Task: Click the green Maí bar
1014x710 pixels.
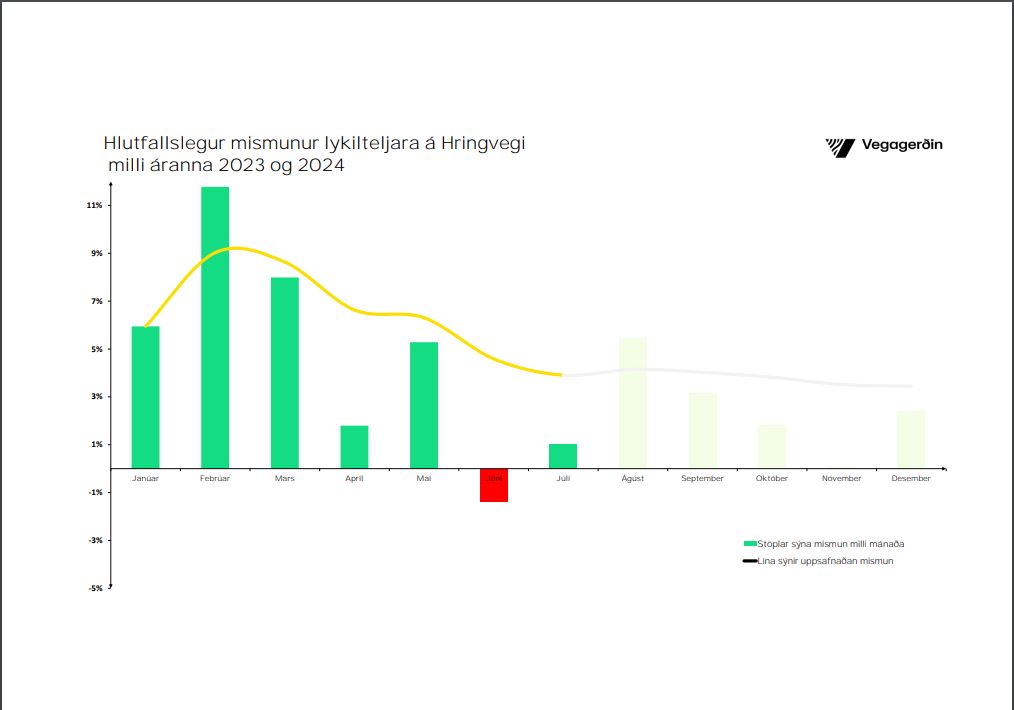Action: coord(424,405)
